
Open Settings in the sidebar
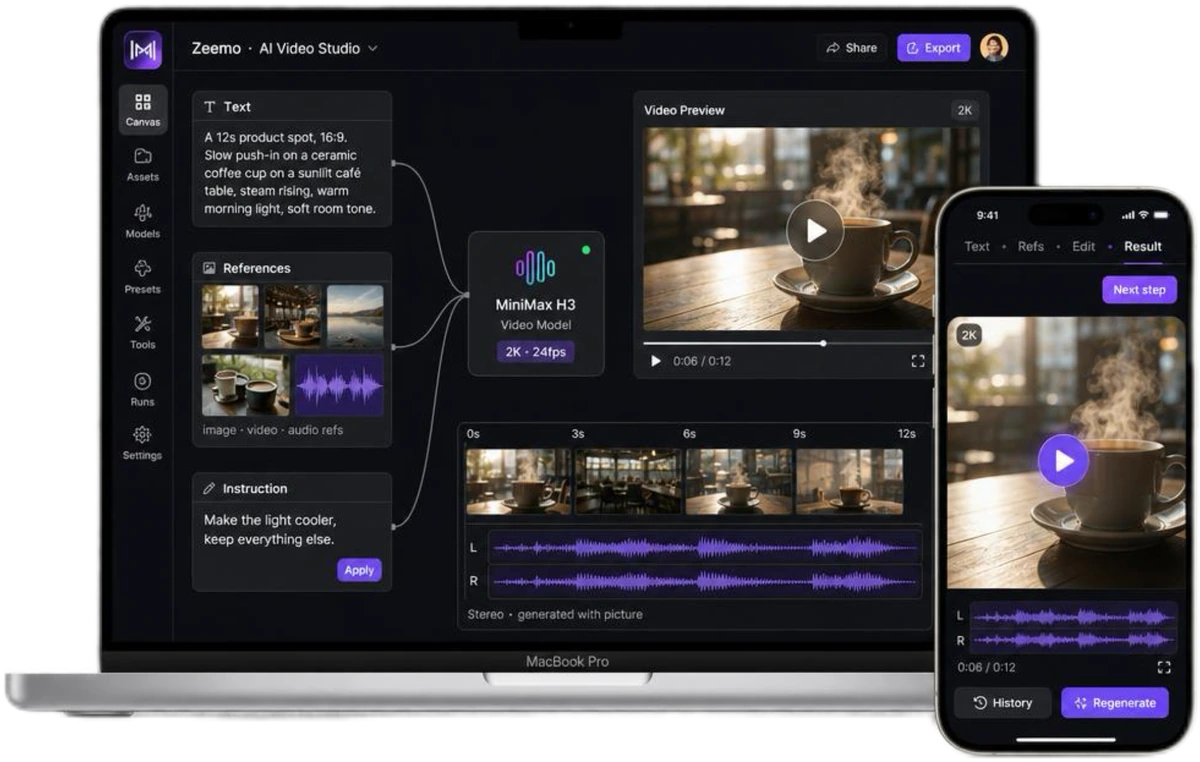click(x=143, y=443)
